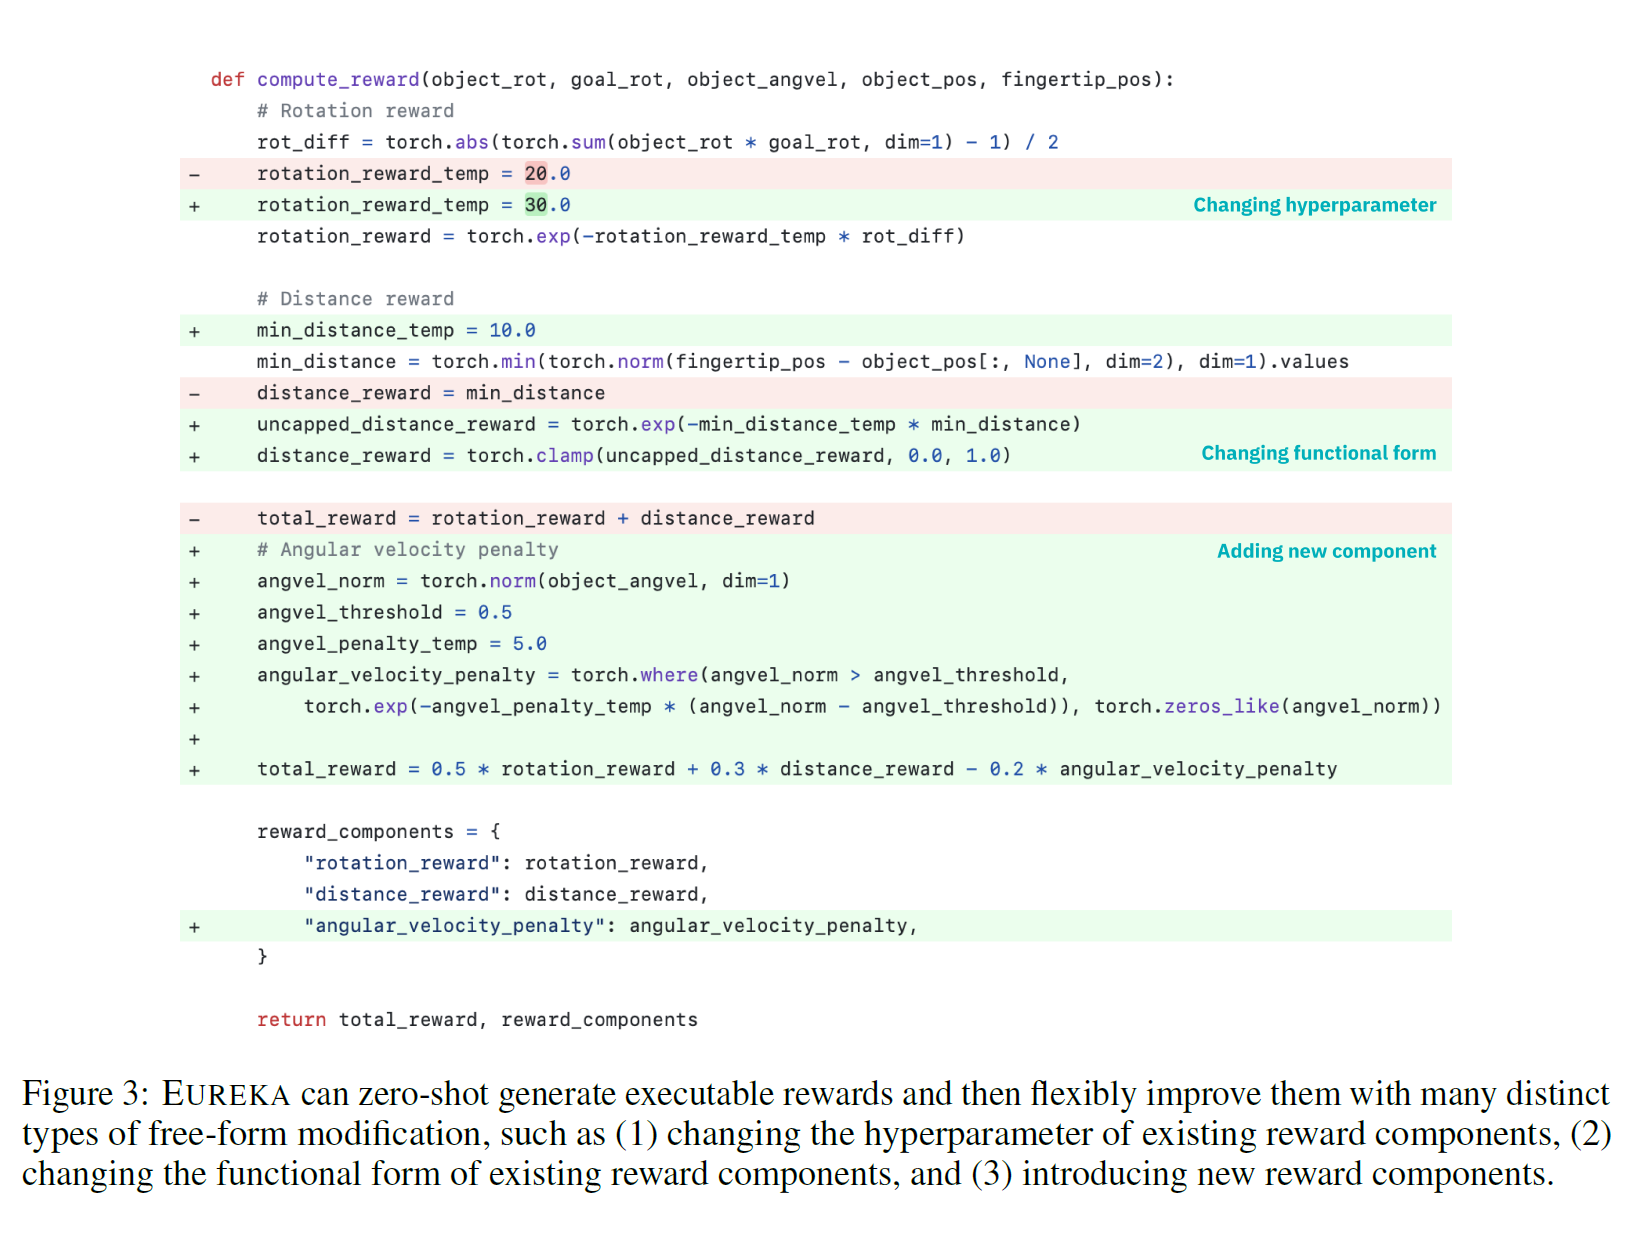Click the plus marker beside min_distance_temp = 10.0
The image size is (1627, 1240).
[x=194, y=331]
